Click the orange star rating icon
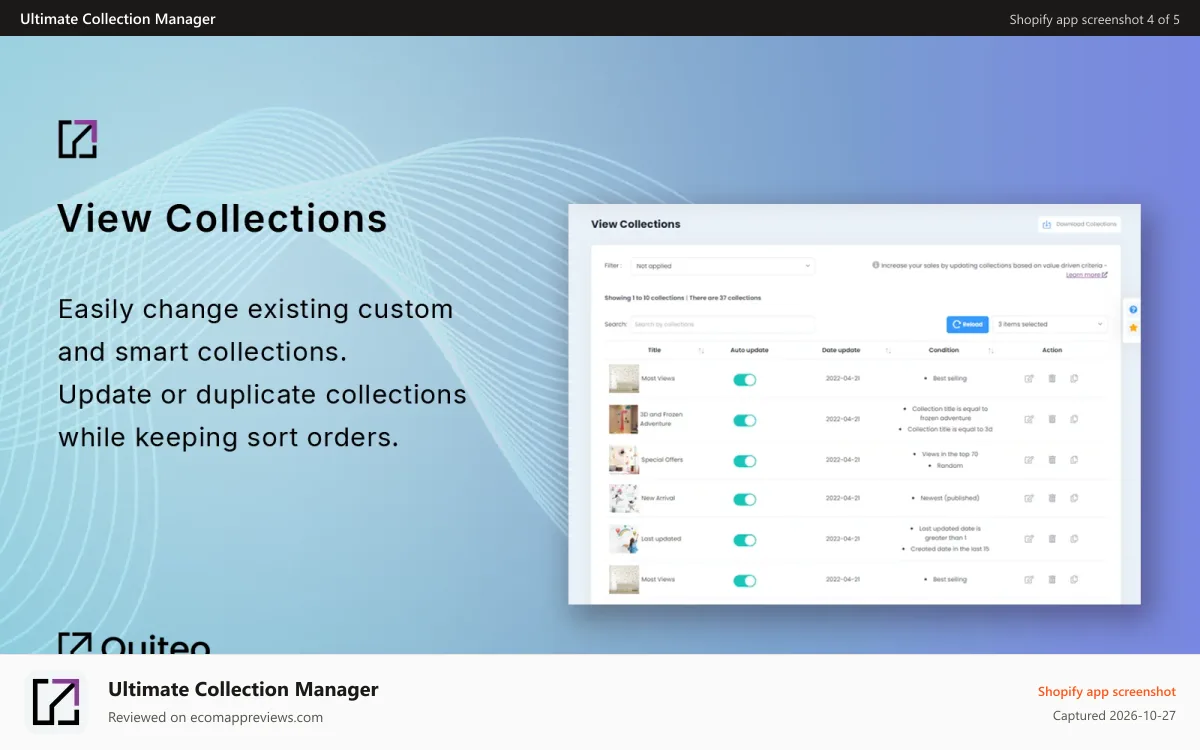This screenshot has width=1200, height=750. click(x=1133, y=328)
